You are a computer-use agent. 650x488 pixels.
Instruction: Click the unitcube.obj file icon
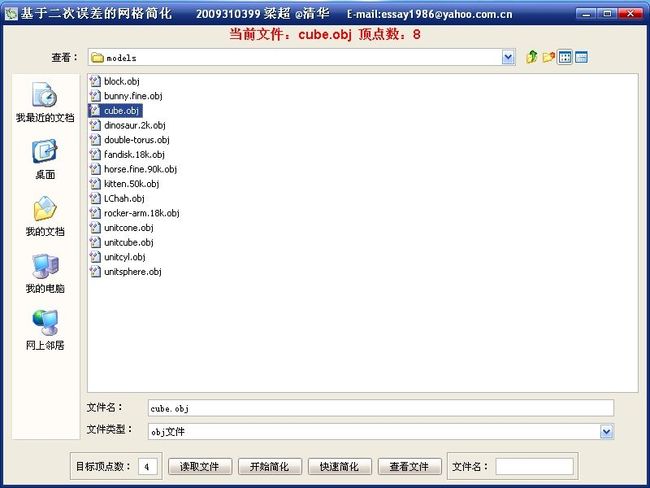(x=95, y=242)
